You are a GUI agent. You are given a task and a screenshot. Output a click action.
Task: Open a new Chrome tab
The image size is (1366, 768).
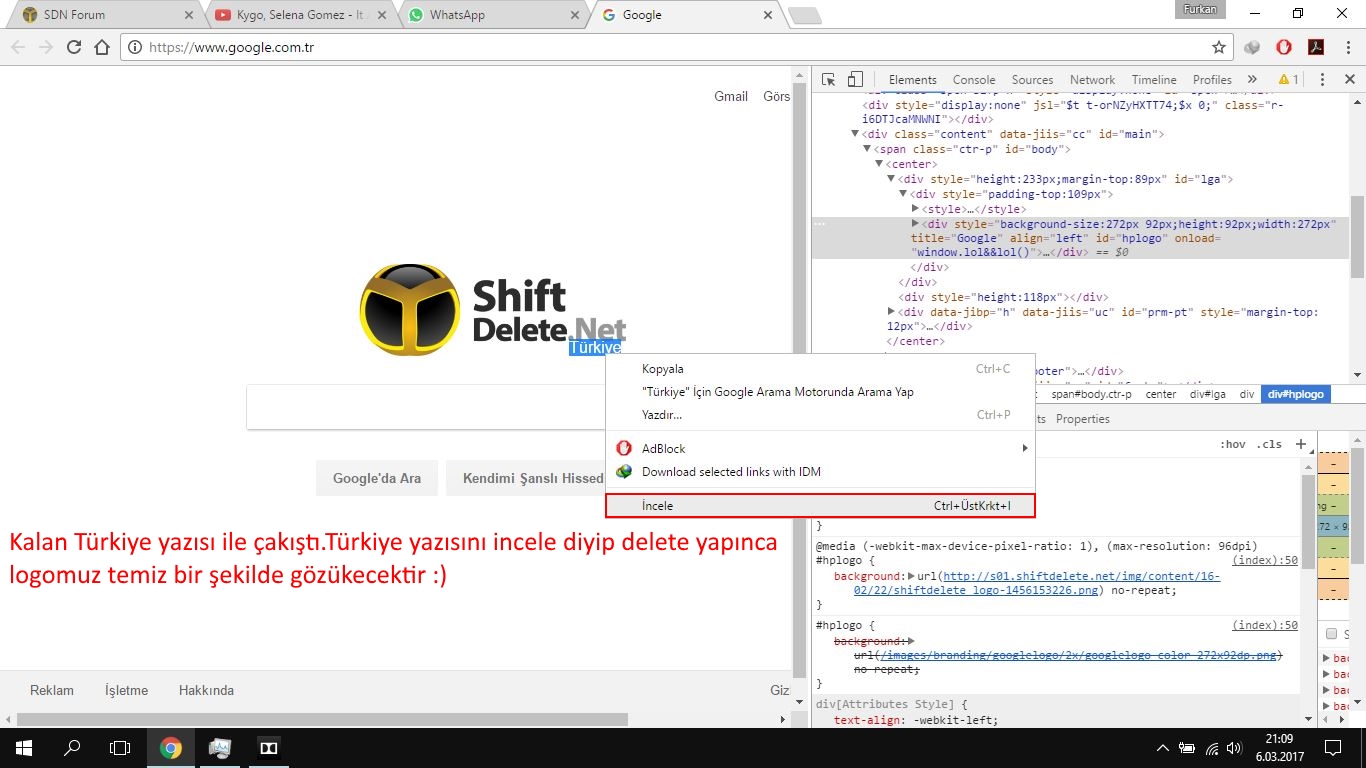804,15
